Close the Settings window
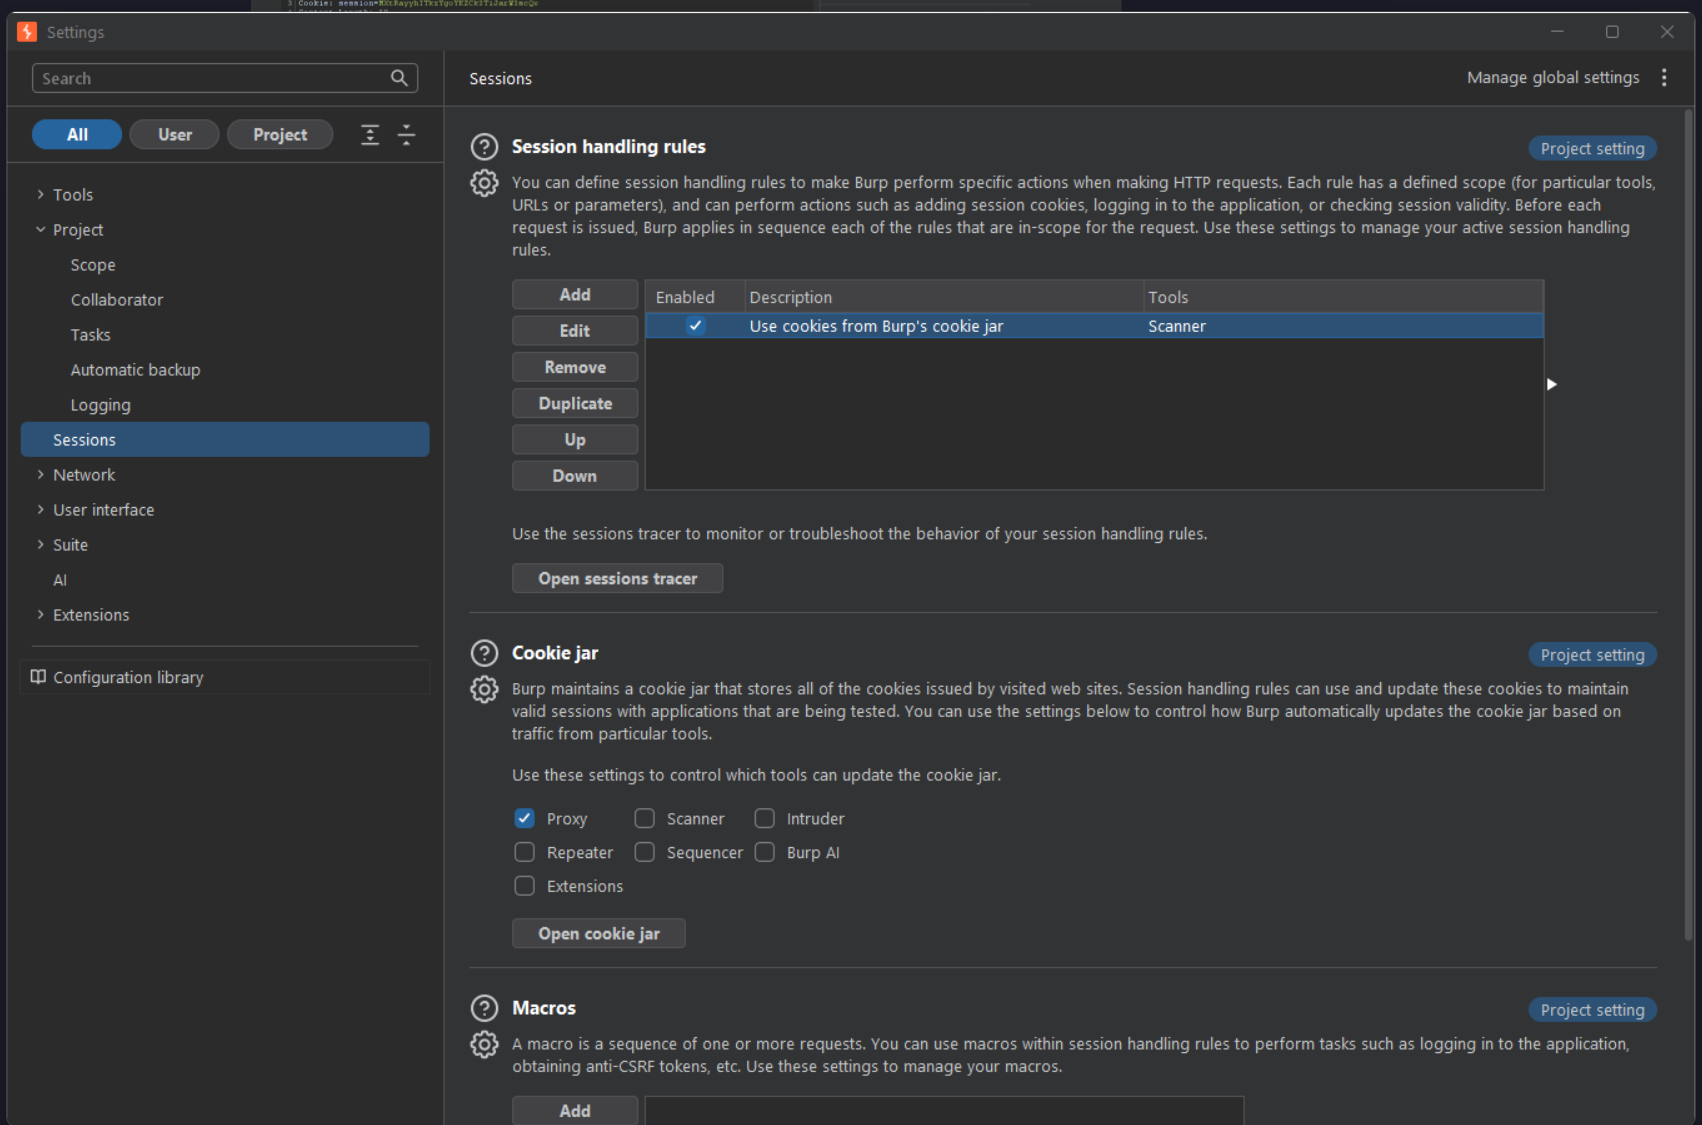 1667,32
